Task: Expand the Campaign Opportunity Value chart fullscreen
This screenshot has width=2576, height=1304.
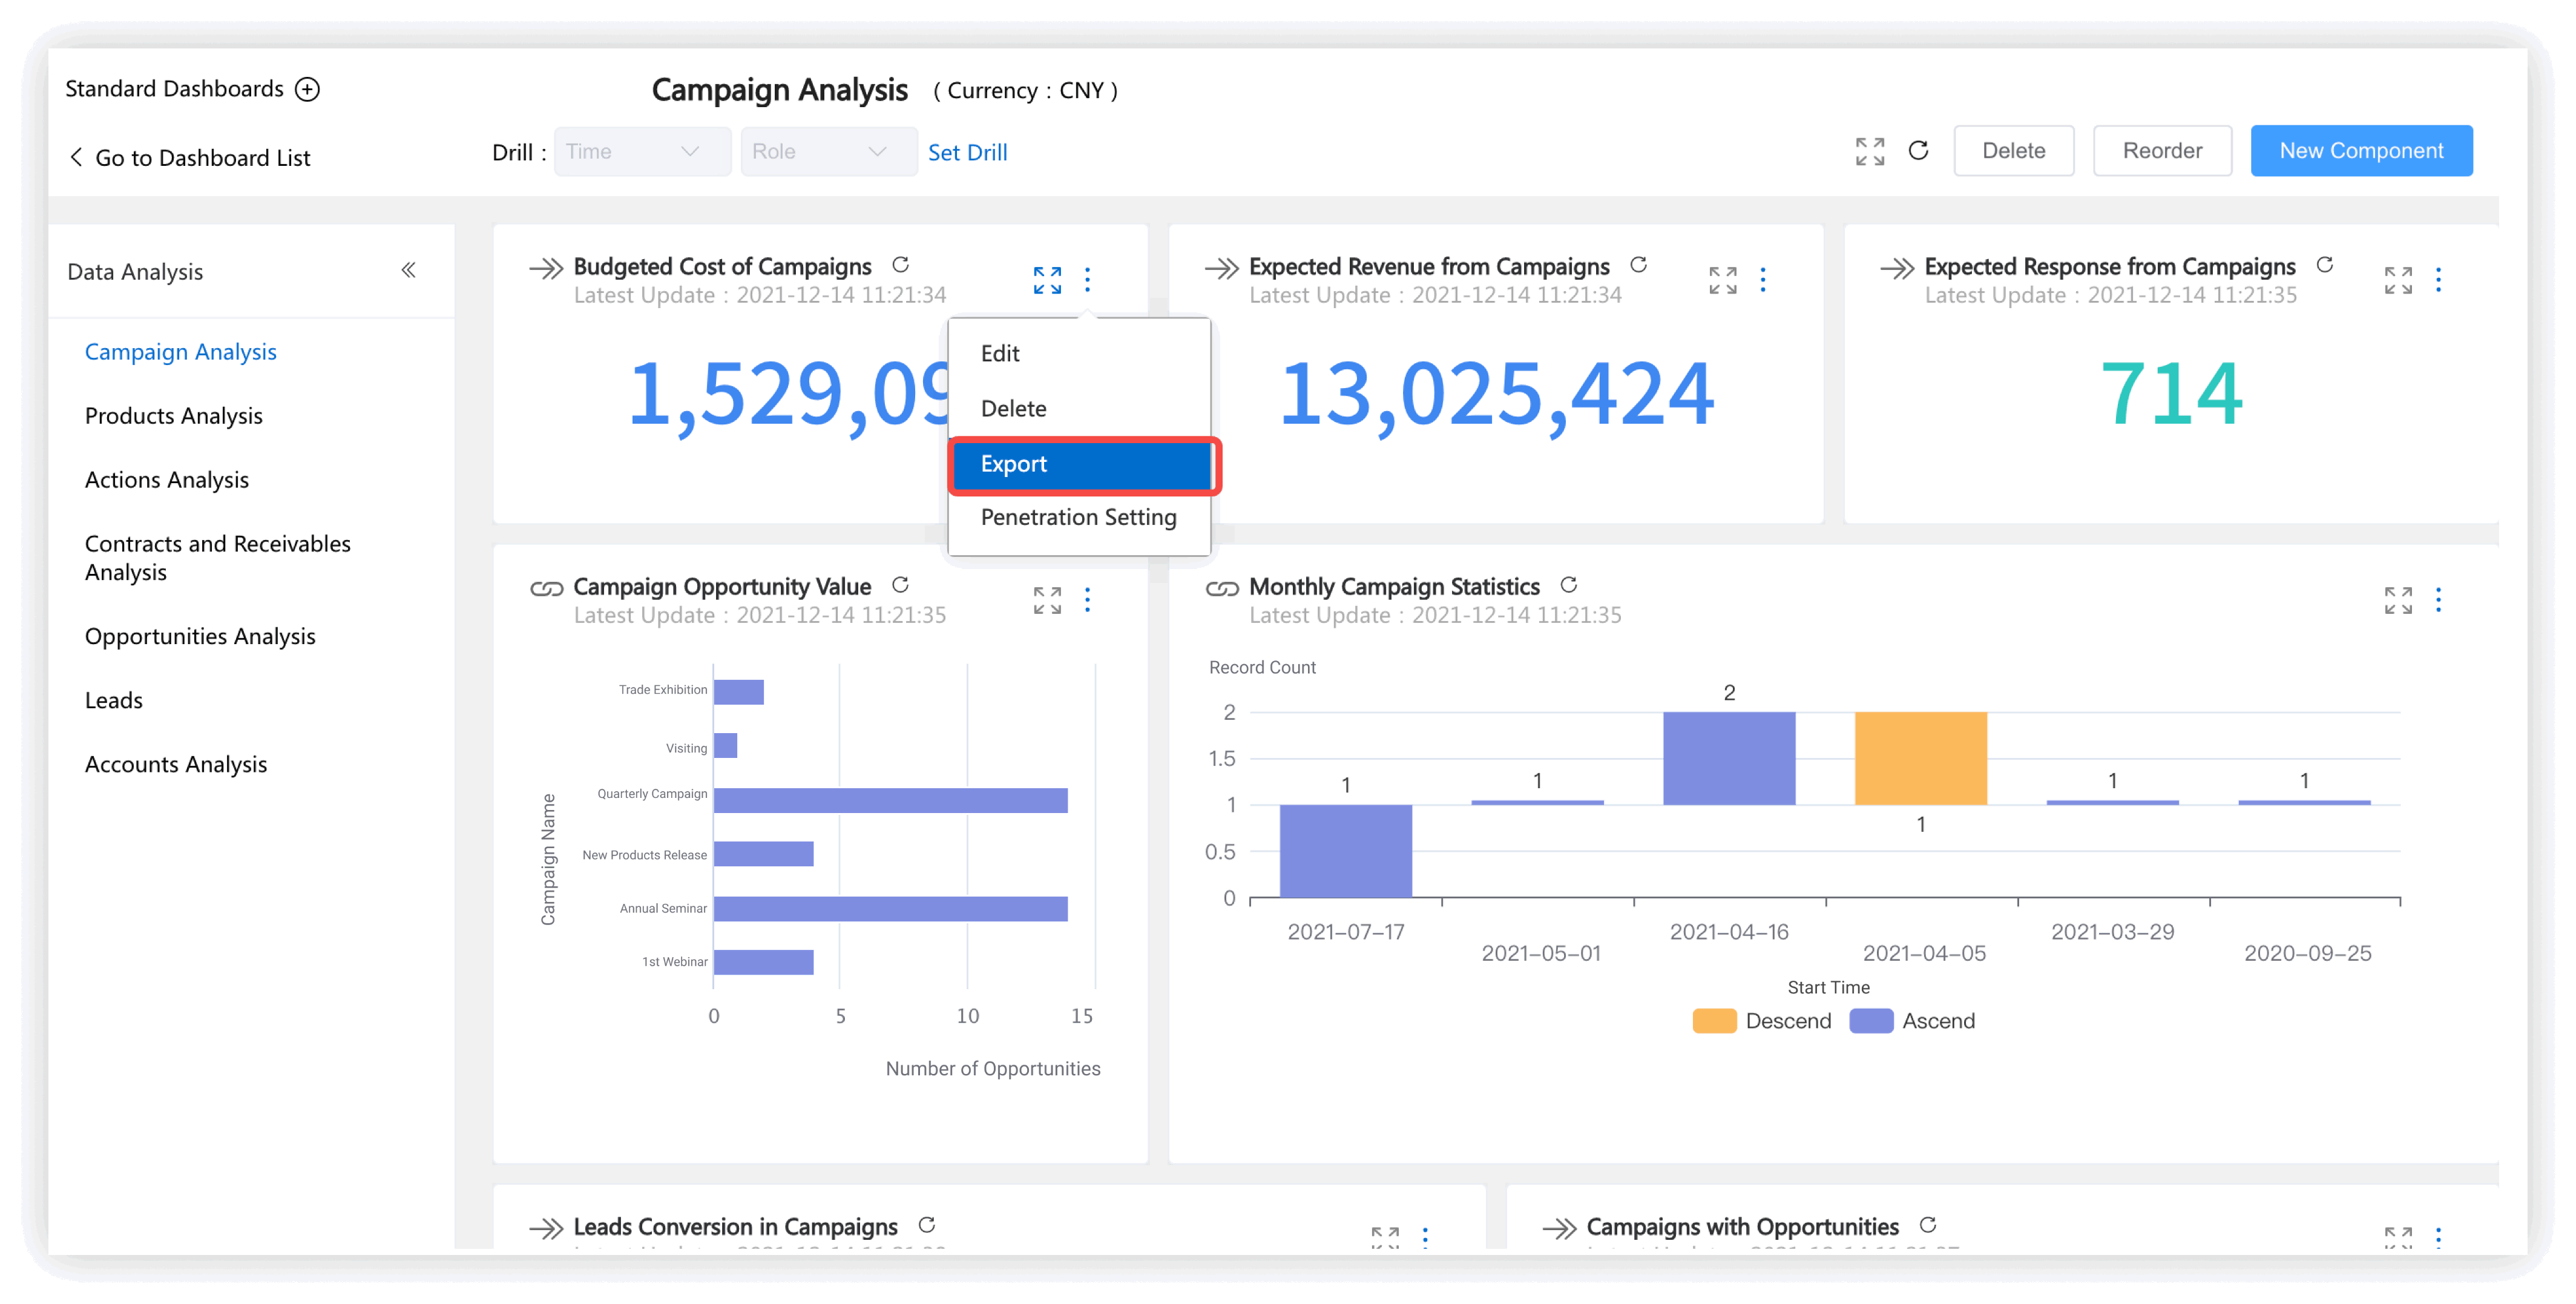Action: click(x=1047, y=600)
